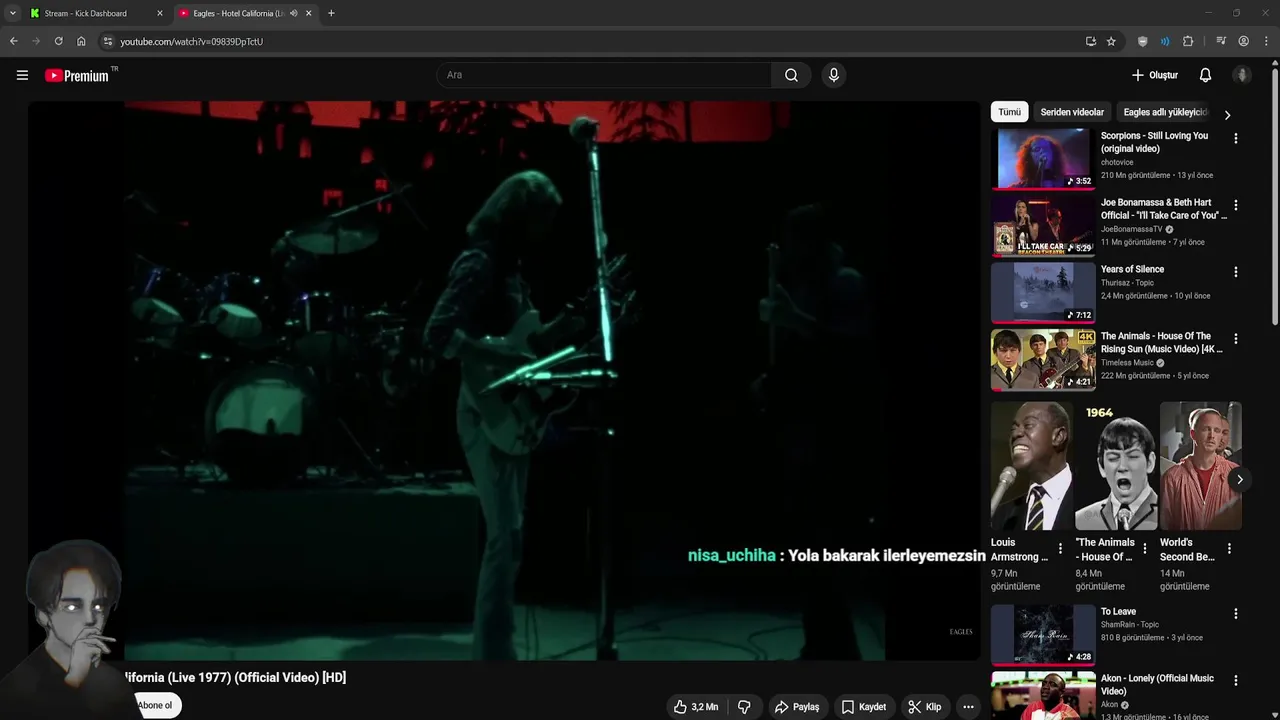The height and width of the screenshot is (720, 1280).
Task: Open the browser extensions puzzle menu
Action: coord(1188,41)
